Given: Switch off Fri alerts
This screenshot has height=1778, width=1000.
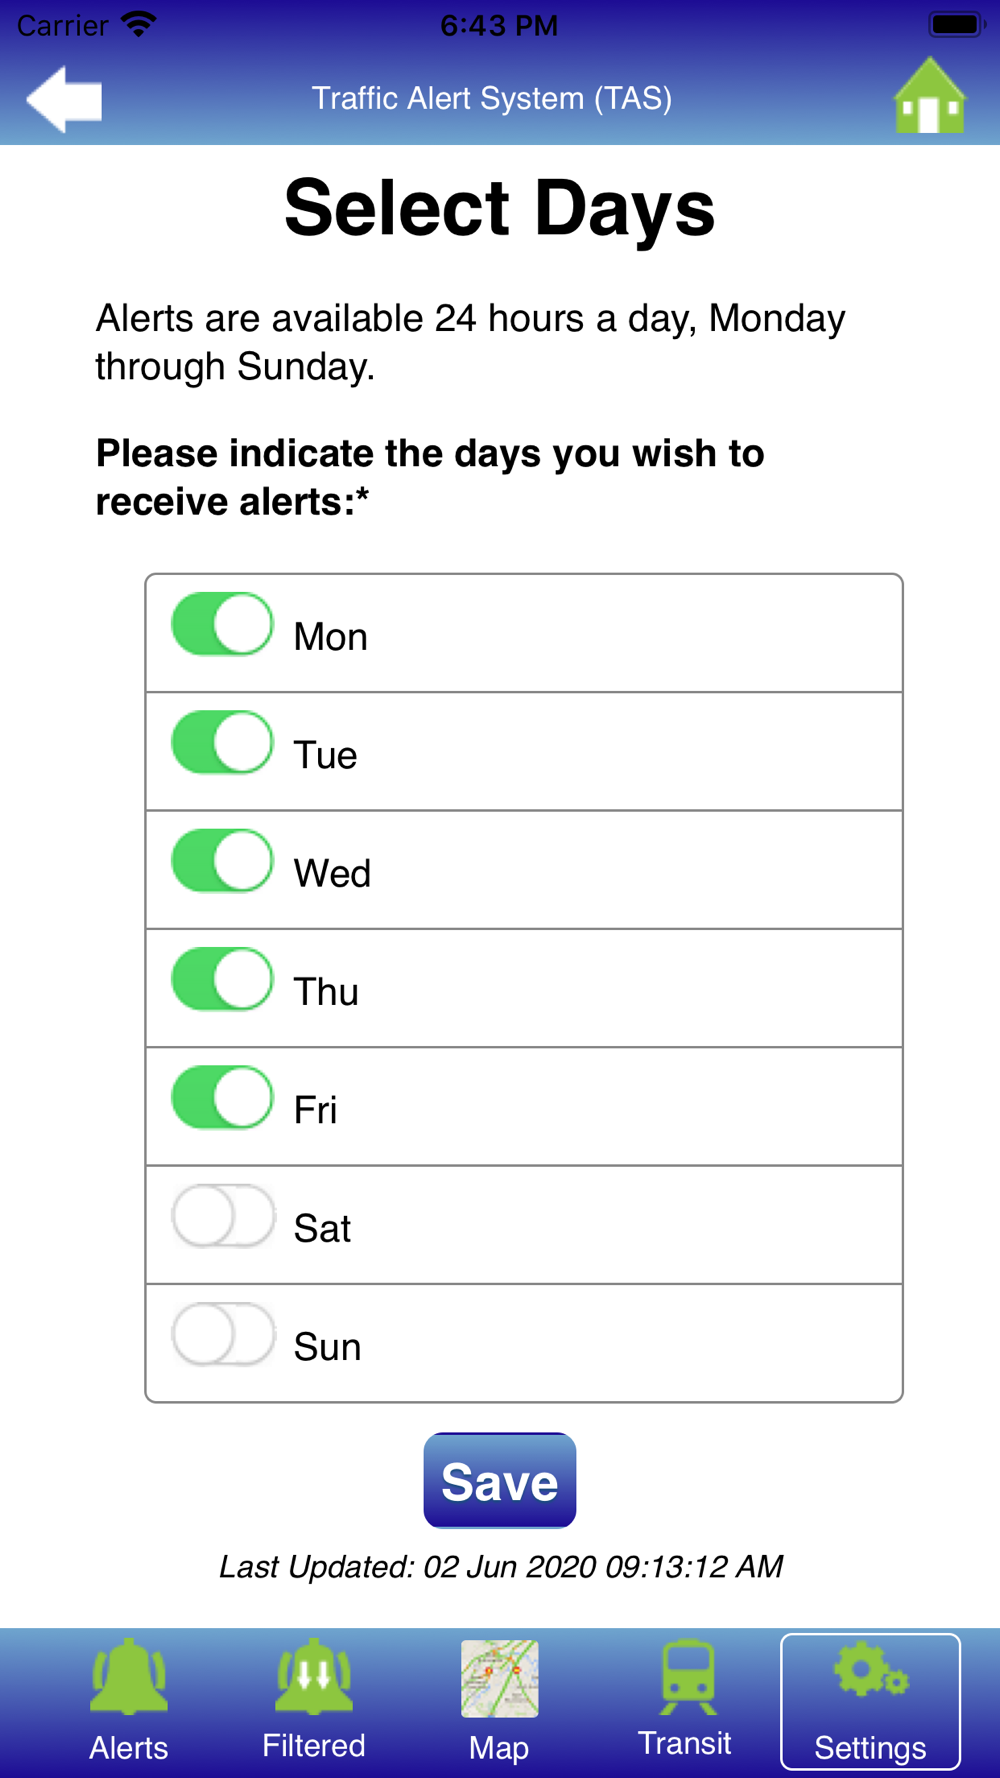Looking at the screenshot, I should (222, 1097).
